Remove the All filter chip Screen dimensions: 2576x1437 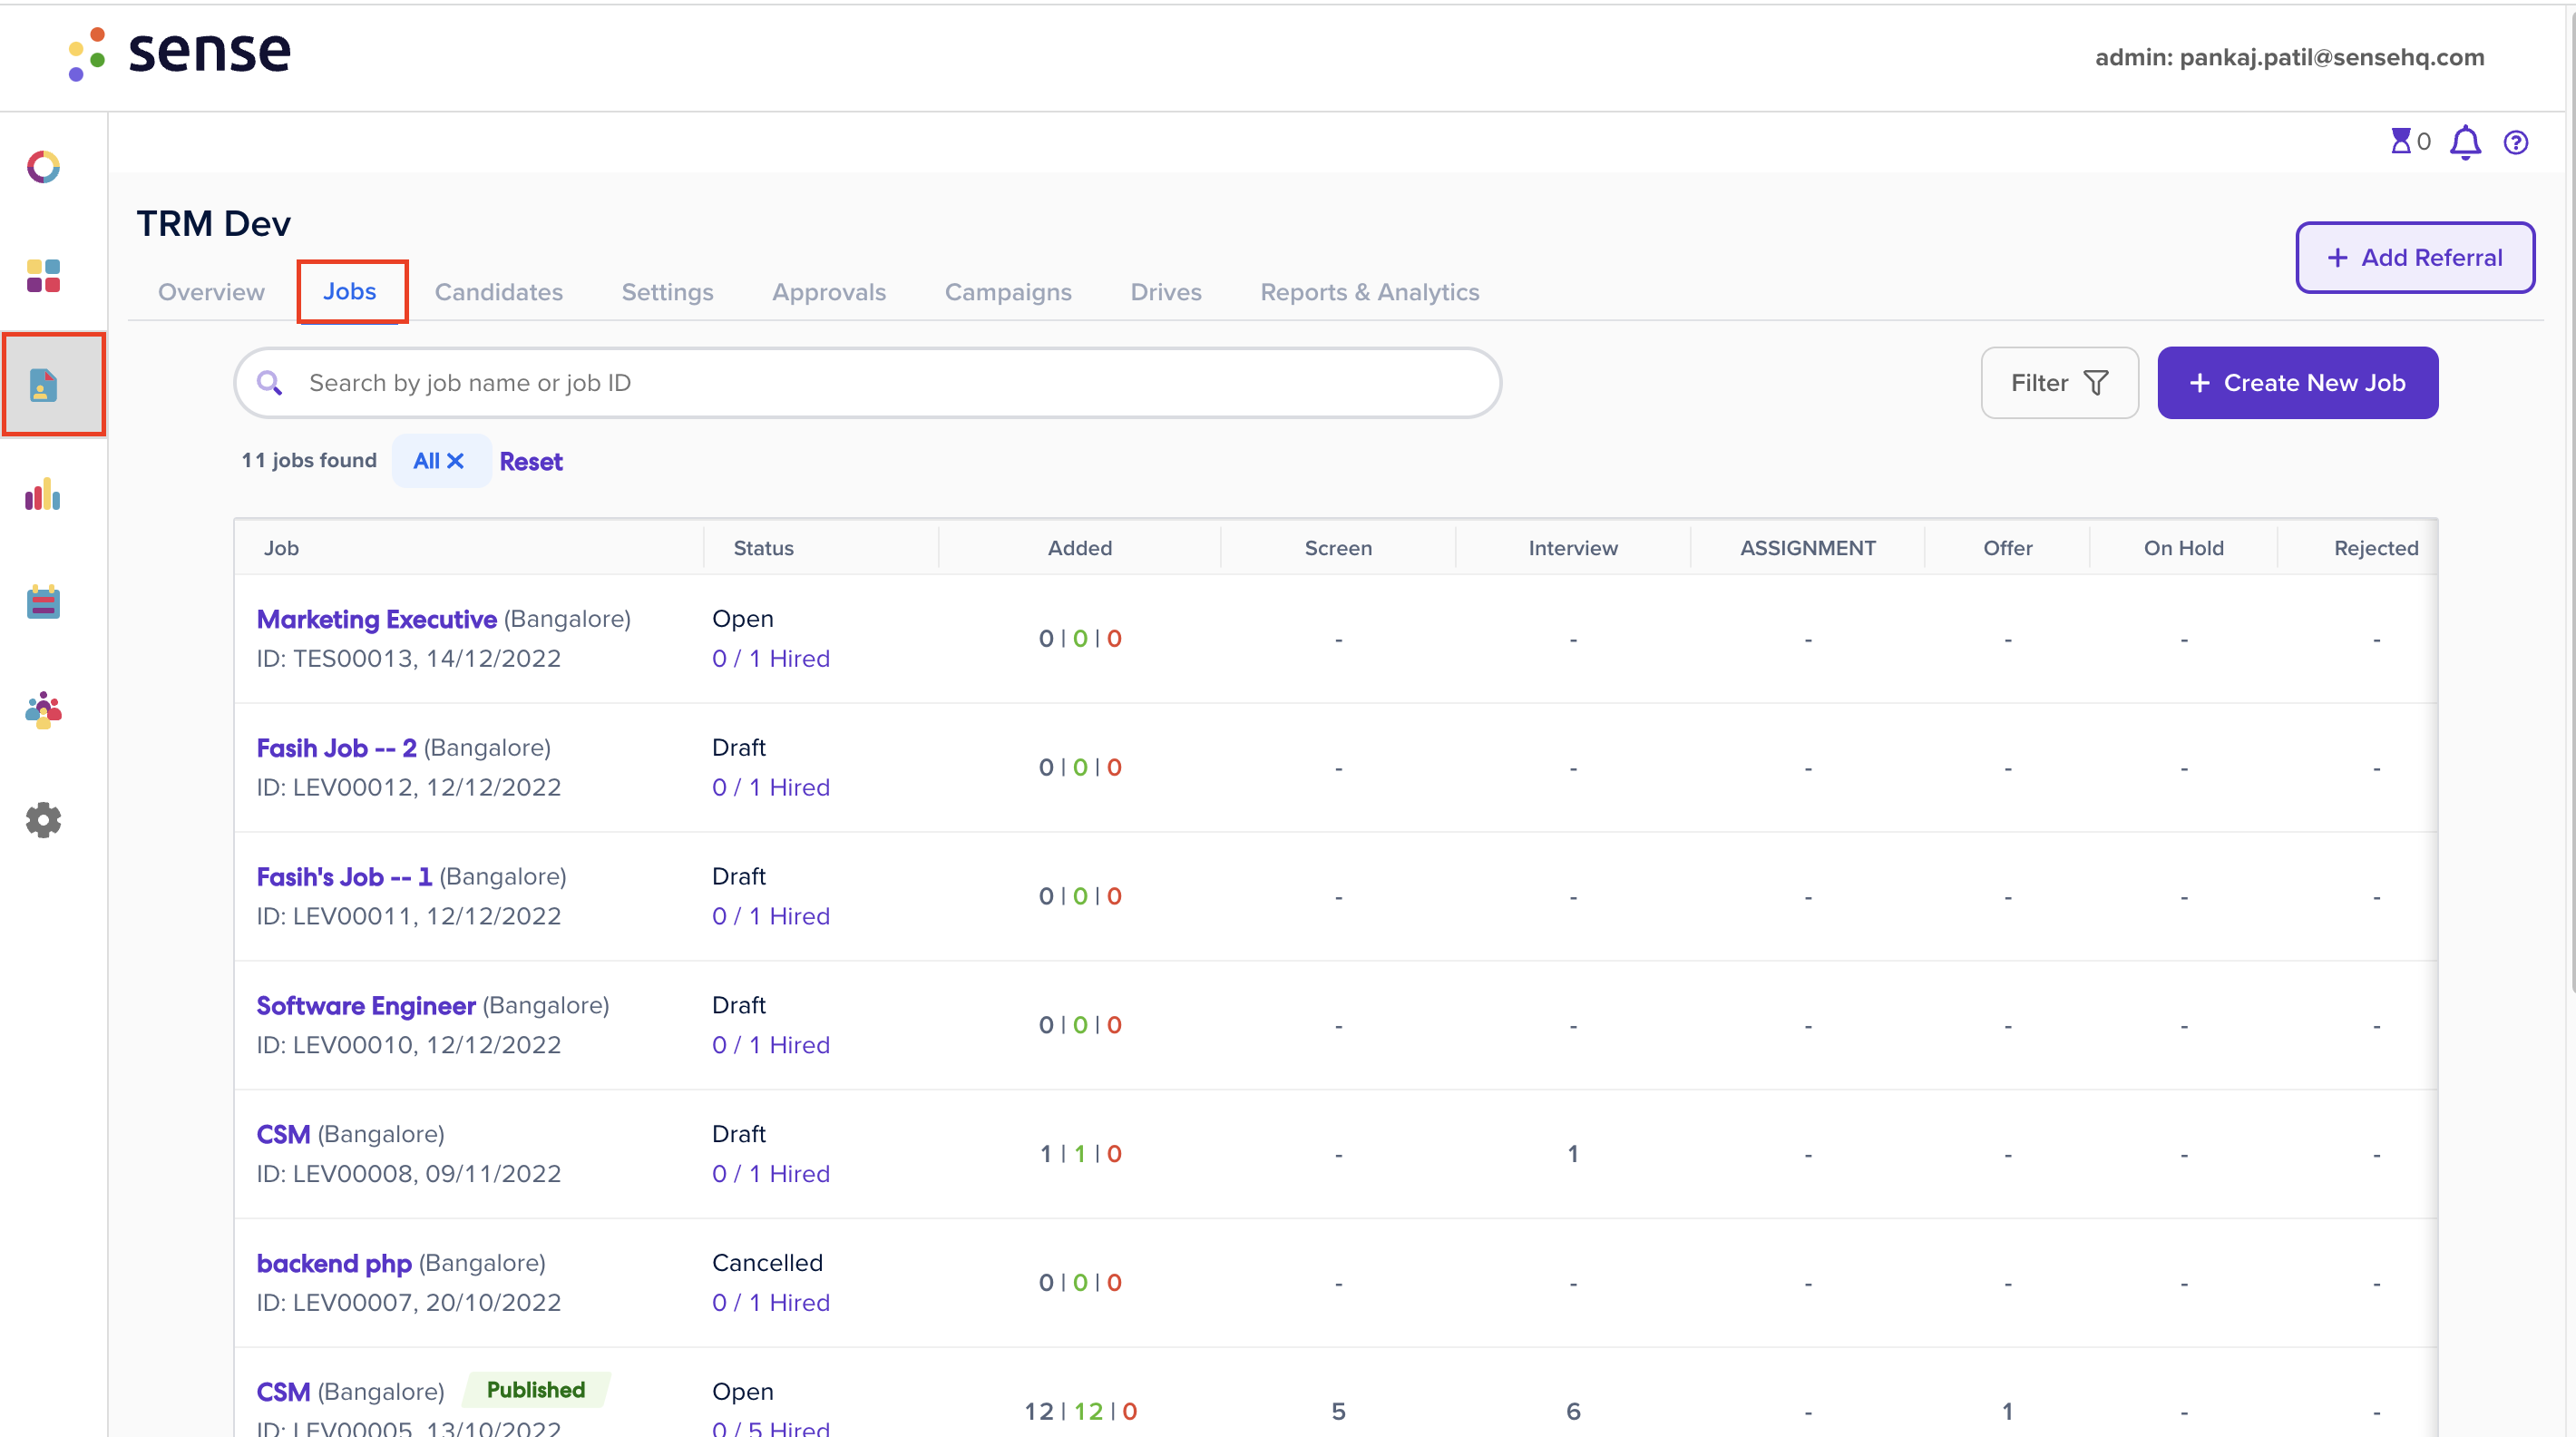click(x=455, y=461)
